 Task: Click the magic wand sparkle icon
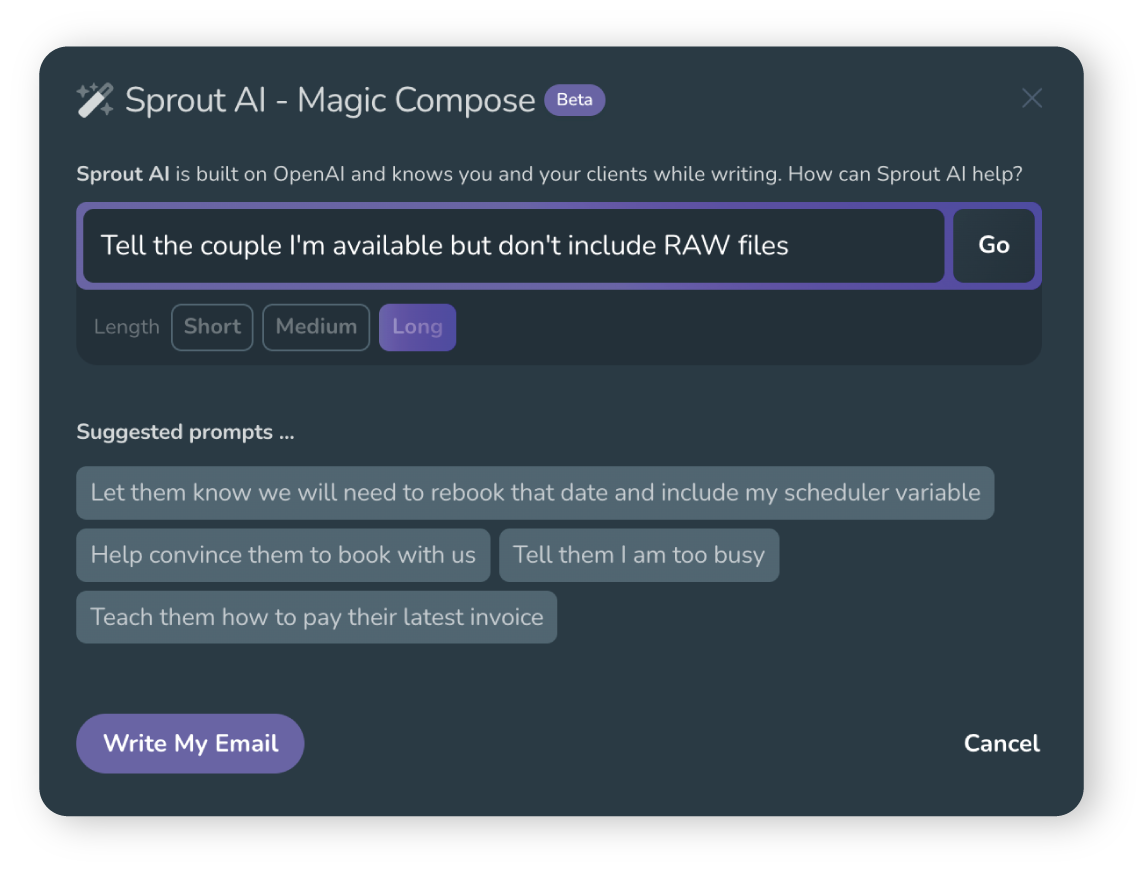click(95, 100)
